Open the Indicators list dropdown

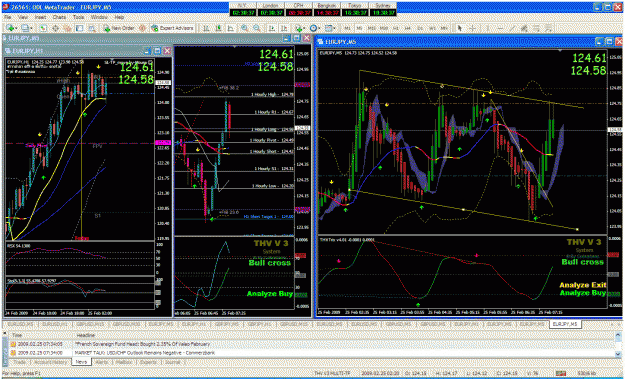pos(300,28)
